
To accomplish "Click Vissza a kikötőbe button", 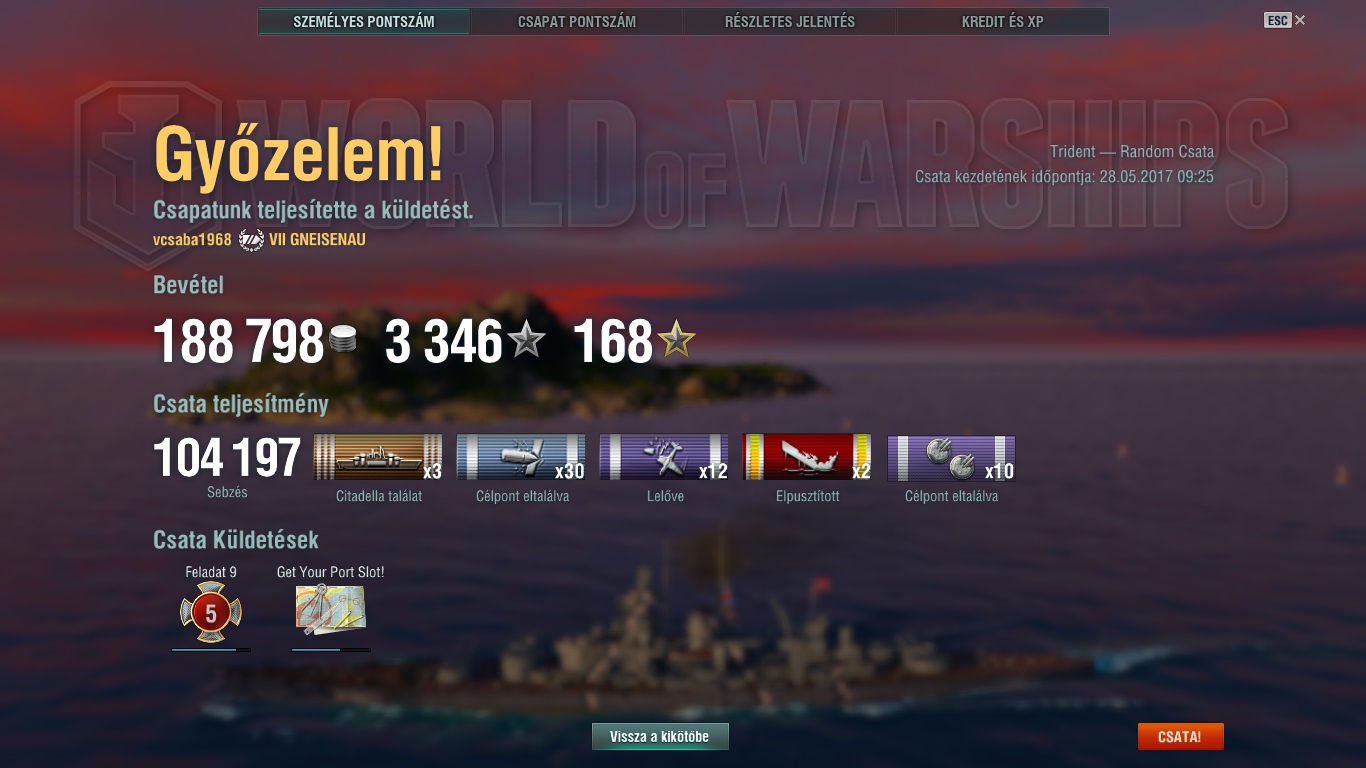I will point(660,737).
